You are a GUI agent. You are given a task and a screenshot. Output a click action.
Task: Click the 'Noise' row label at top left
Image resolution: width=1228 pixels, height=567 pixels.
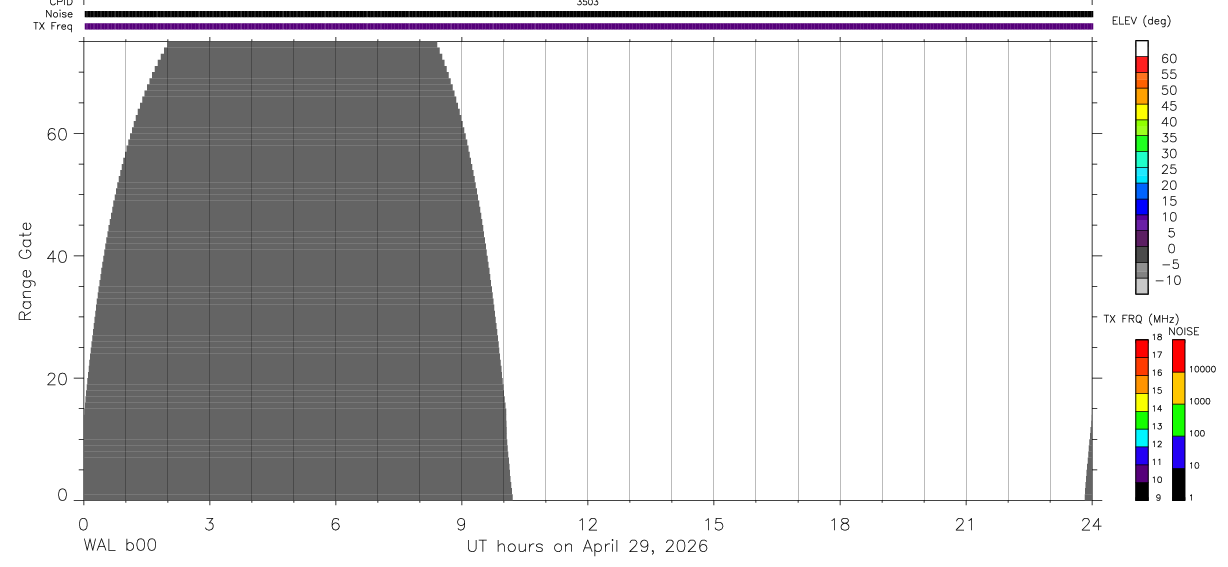(59, 14)
